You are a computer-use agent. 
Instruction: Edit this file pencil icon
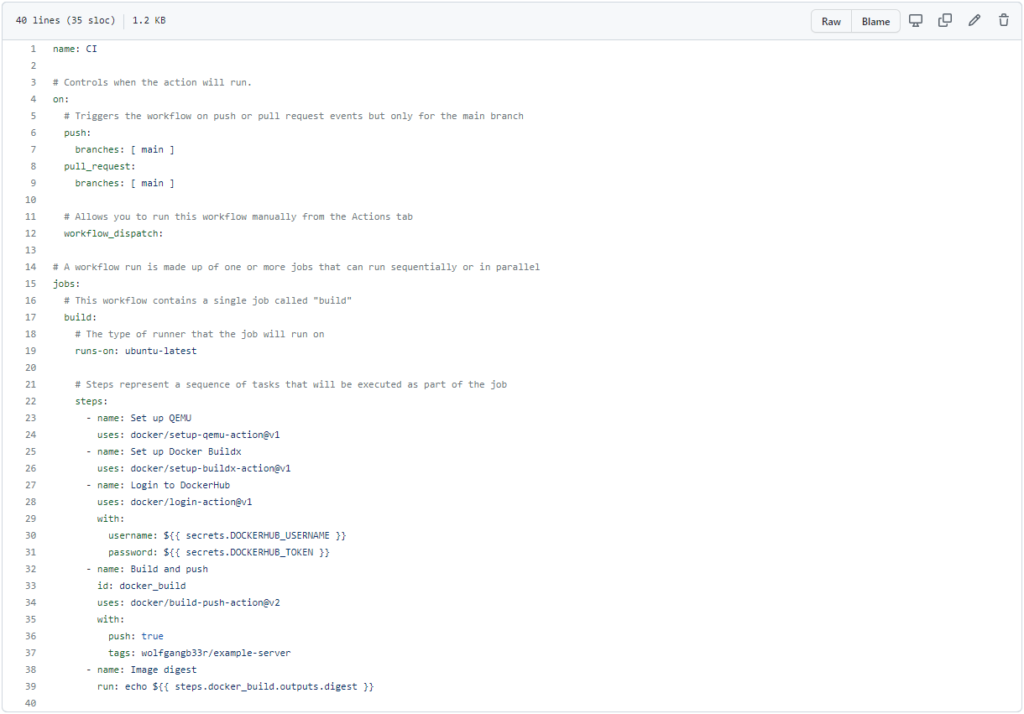[x=974, y=21]
